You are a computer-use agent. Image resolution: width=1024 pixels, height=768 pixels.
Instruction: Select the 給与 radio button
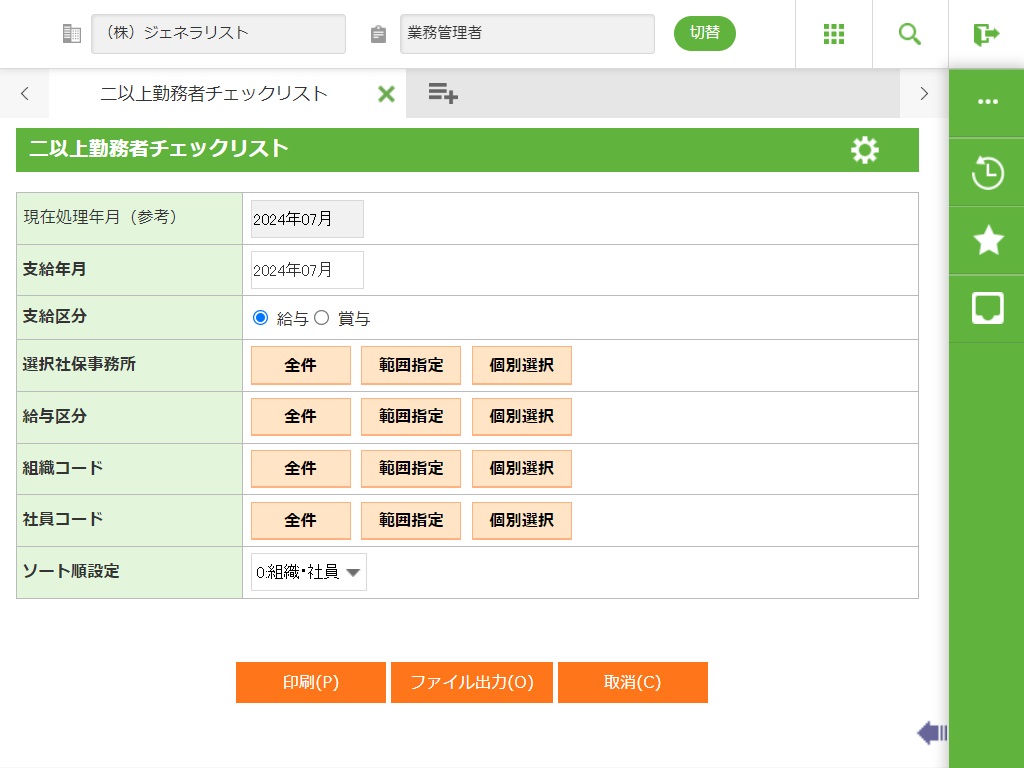pos(261,318)
